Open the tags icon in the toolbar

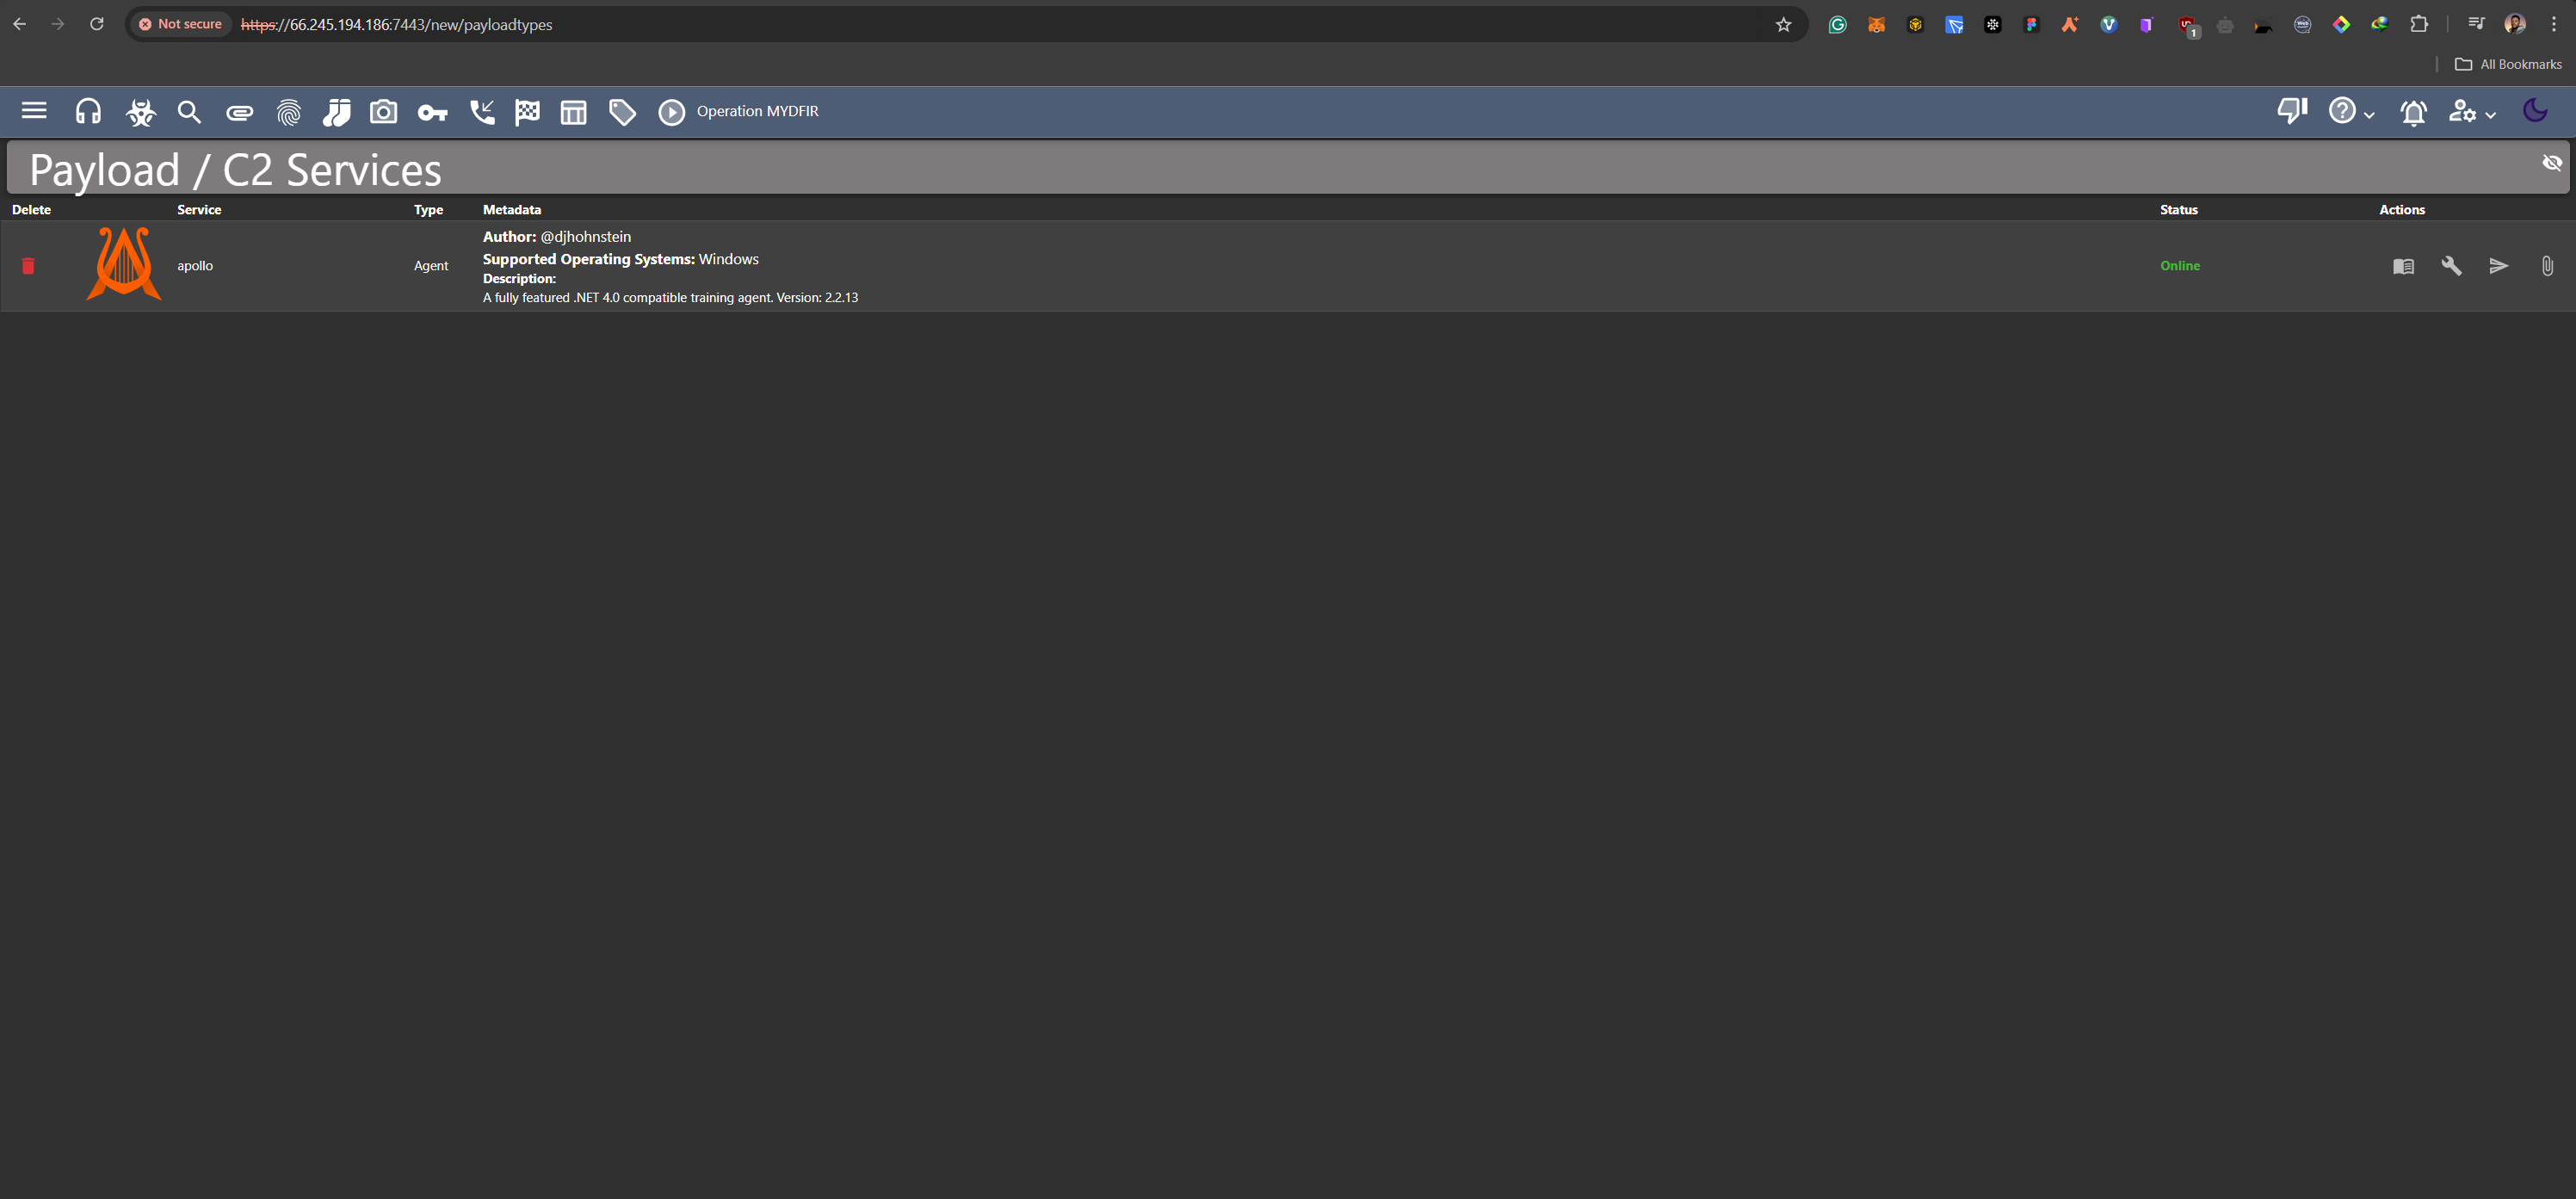point(621,111)
